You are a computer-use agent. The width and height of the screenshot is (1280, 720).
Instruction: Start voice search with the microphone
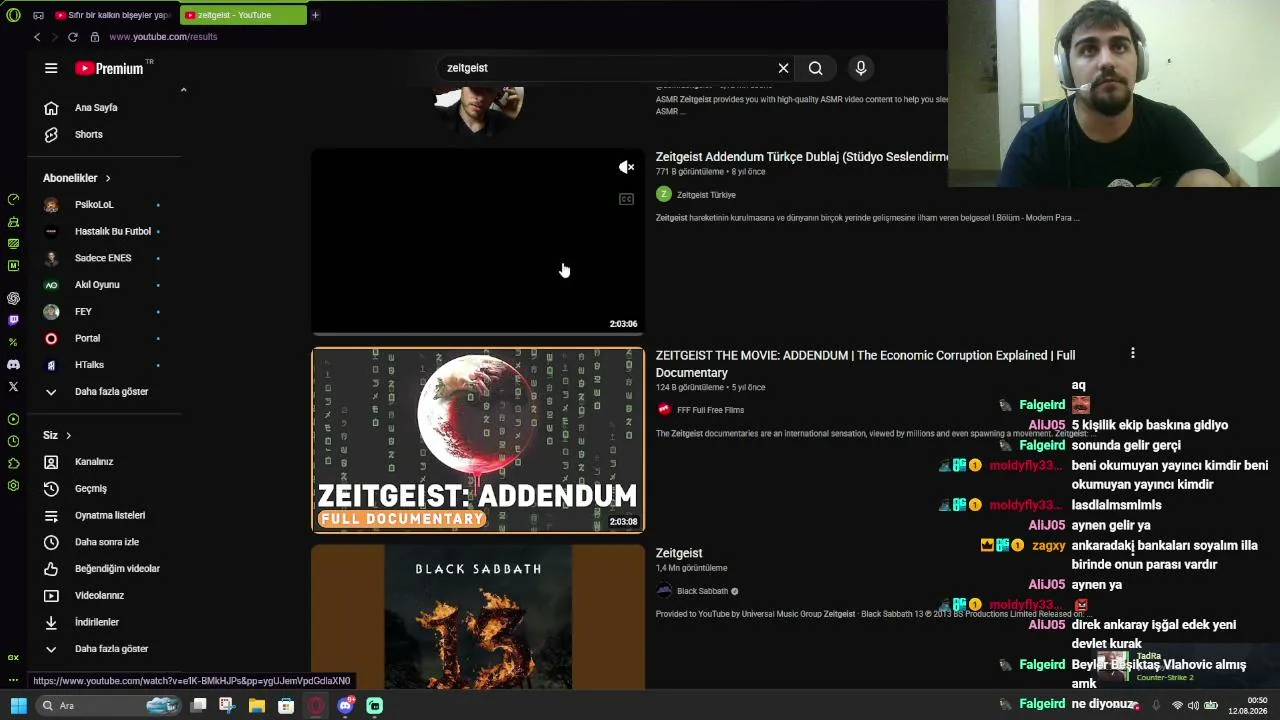tap(860, 68)
